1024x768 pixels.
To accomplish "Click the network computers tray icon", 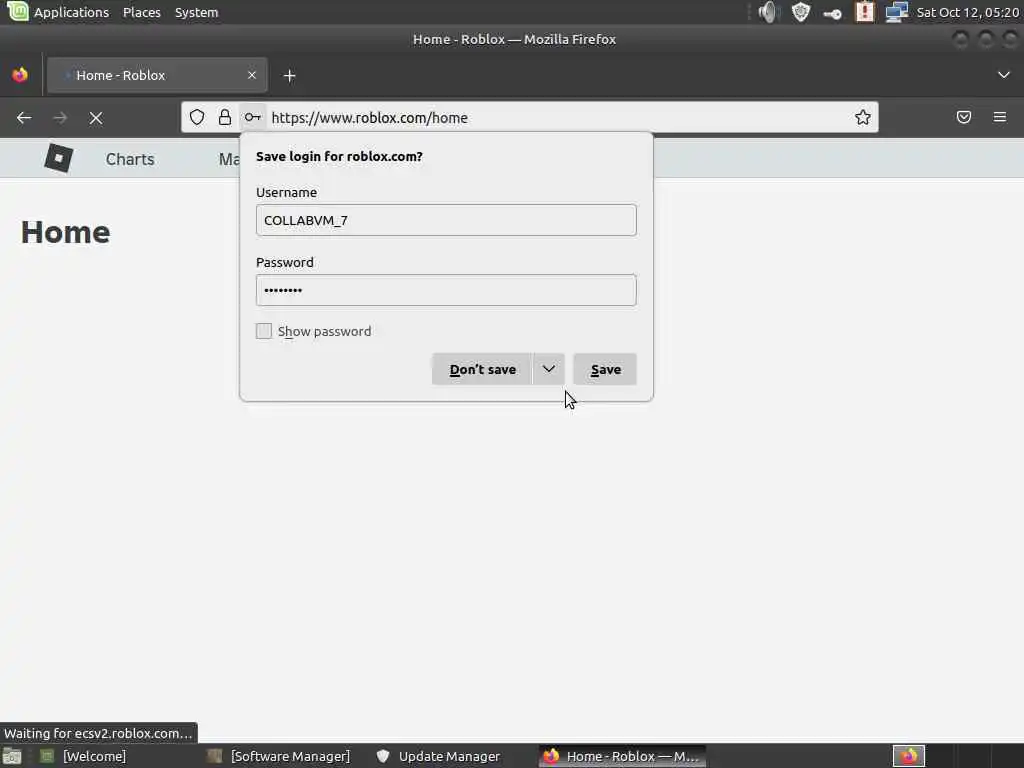I will pos(897,12).
